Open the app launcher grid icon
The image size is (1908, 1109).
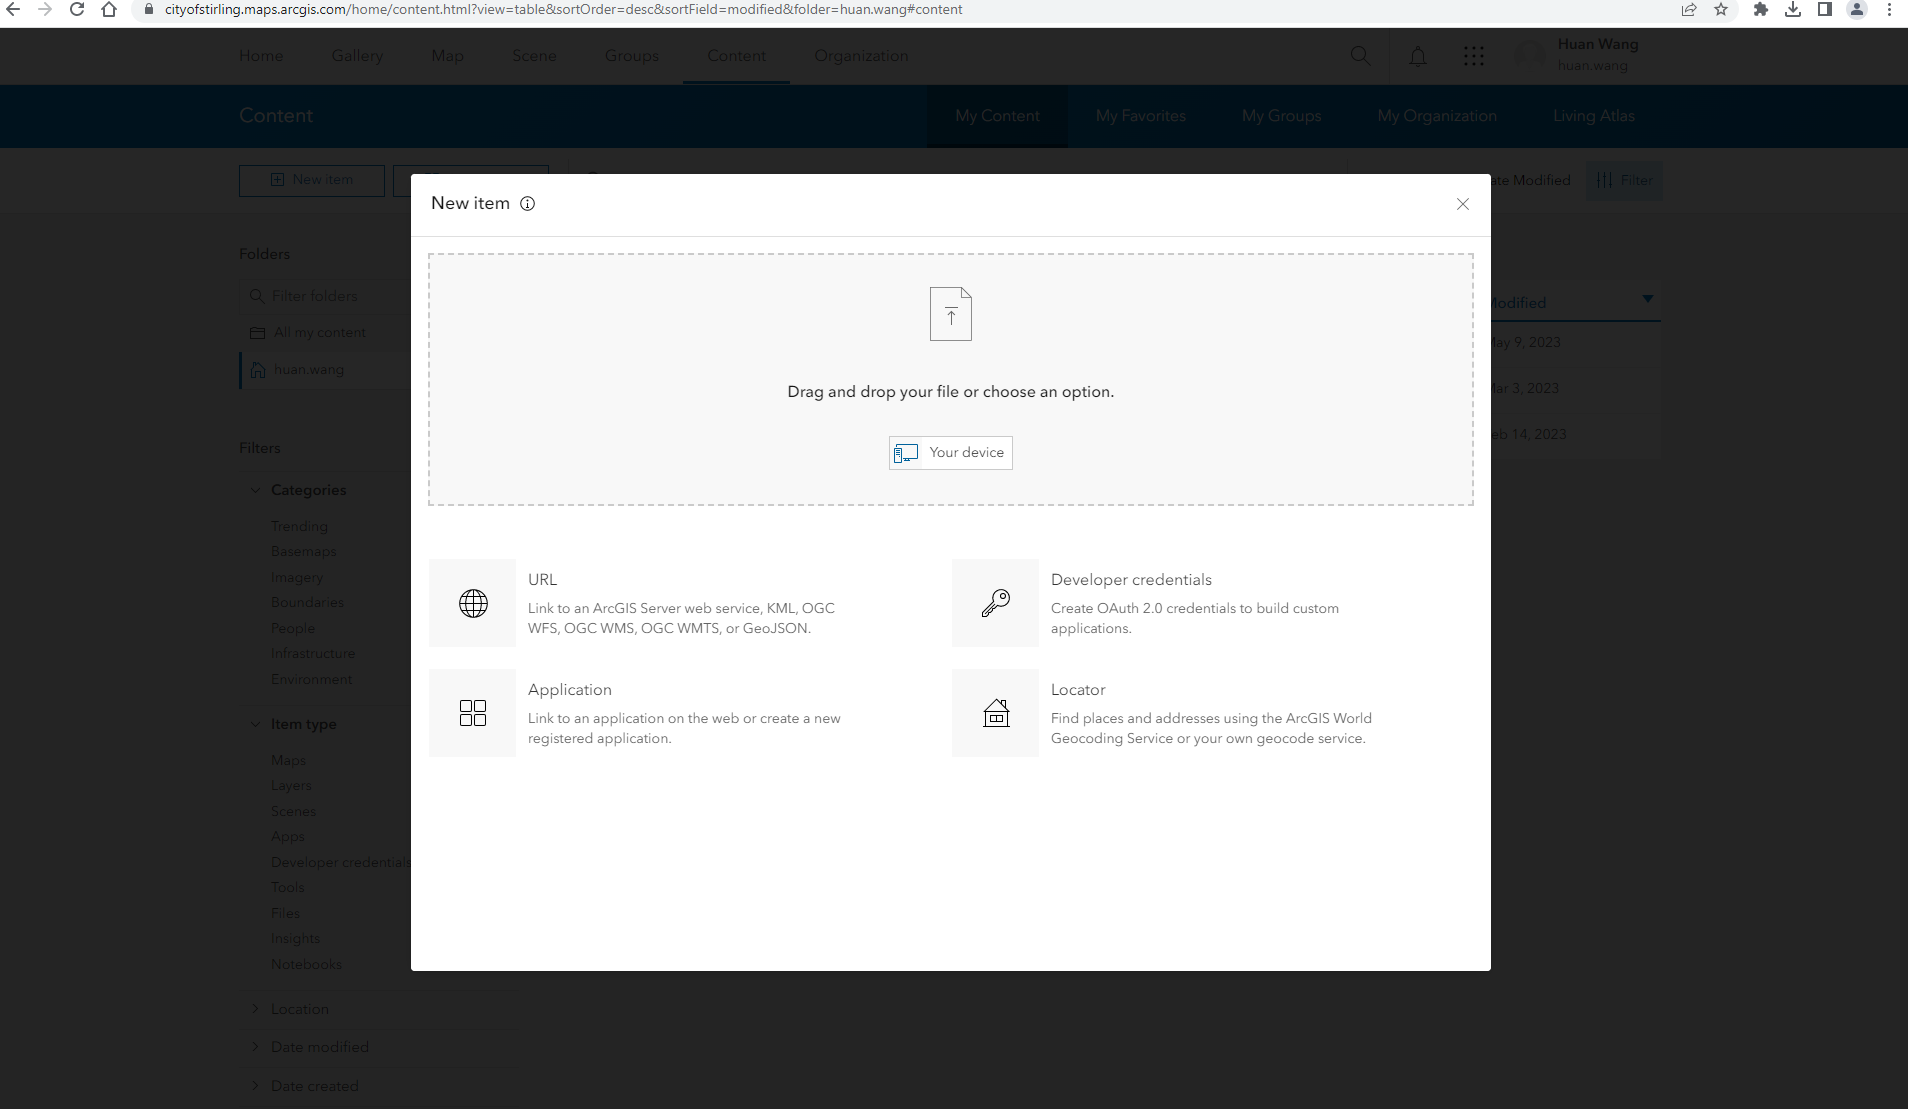point(1474,56)
